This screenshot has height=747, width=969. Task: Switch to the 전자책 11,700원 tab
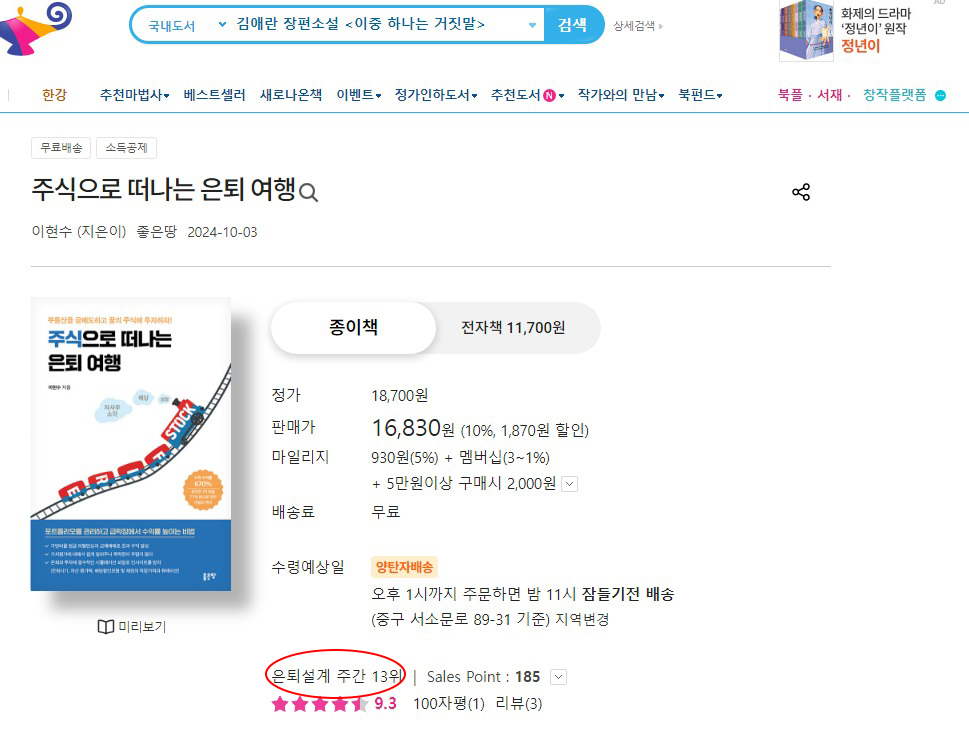click(513, 327)
